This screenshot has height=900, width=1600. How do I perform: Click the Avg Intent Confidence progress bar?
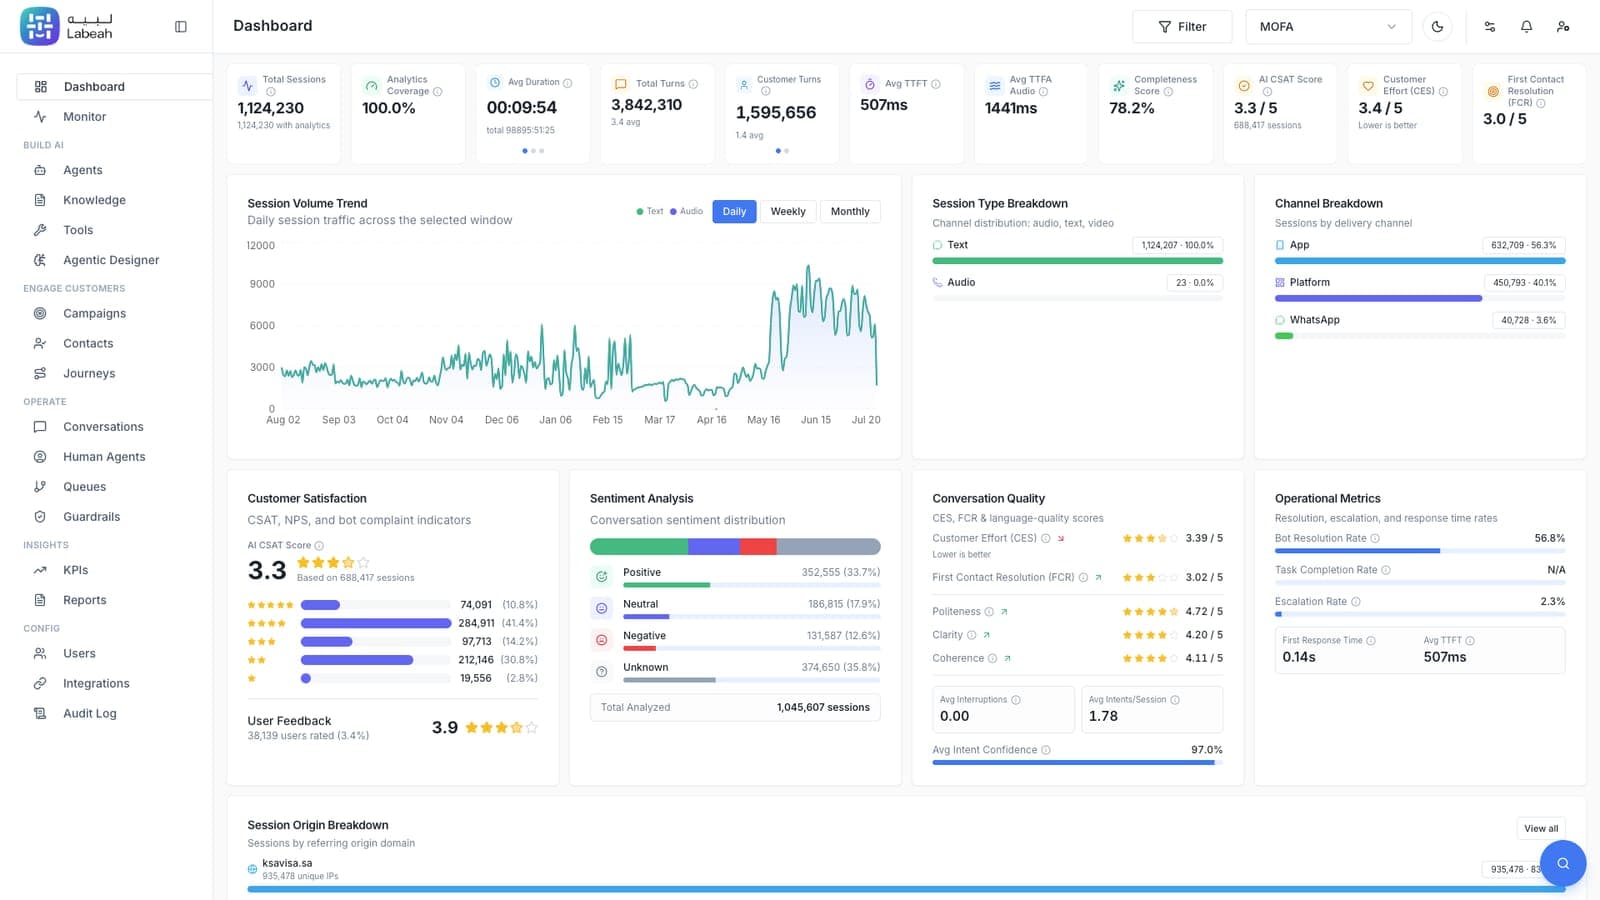pyautogui.click(x=1077, y=763)
